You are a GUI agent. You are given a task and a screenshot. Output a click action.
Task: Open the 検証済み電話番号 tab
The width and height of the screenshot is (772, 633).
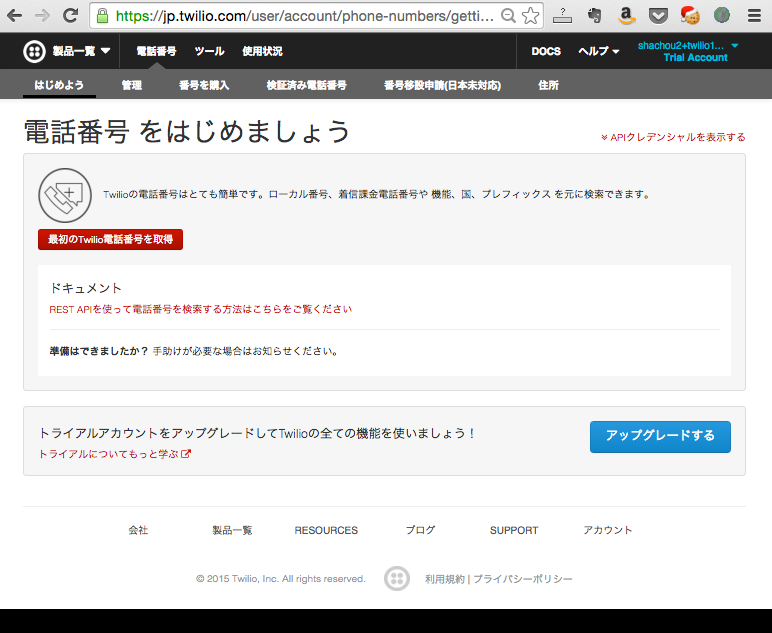306,85
